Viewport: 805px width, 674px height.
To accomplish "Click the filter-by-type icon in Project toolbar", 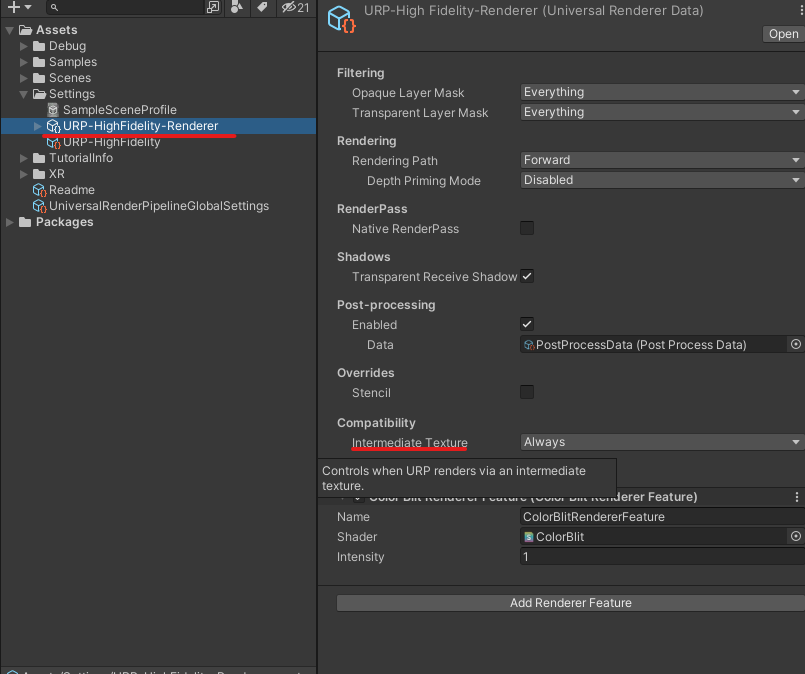I will tap(235, 7).
